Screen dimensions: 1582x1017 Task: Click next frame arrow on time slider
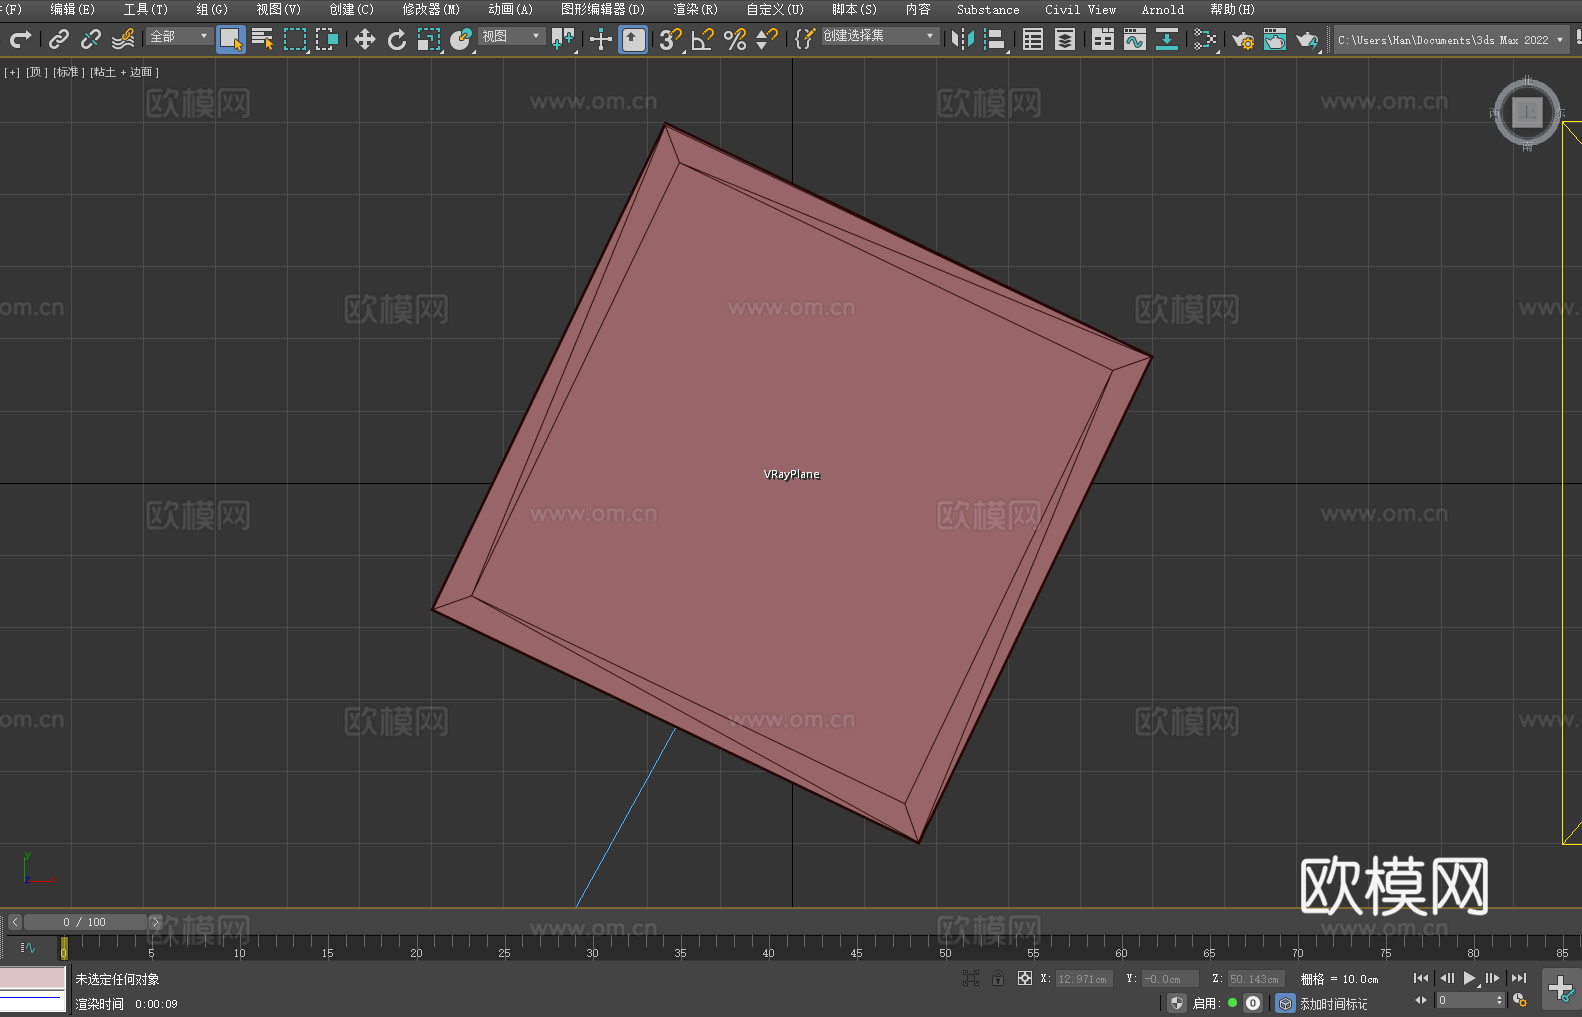[155, 922]
